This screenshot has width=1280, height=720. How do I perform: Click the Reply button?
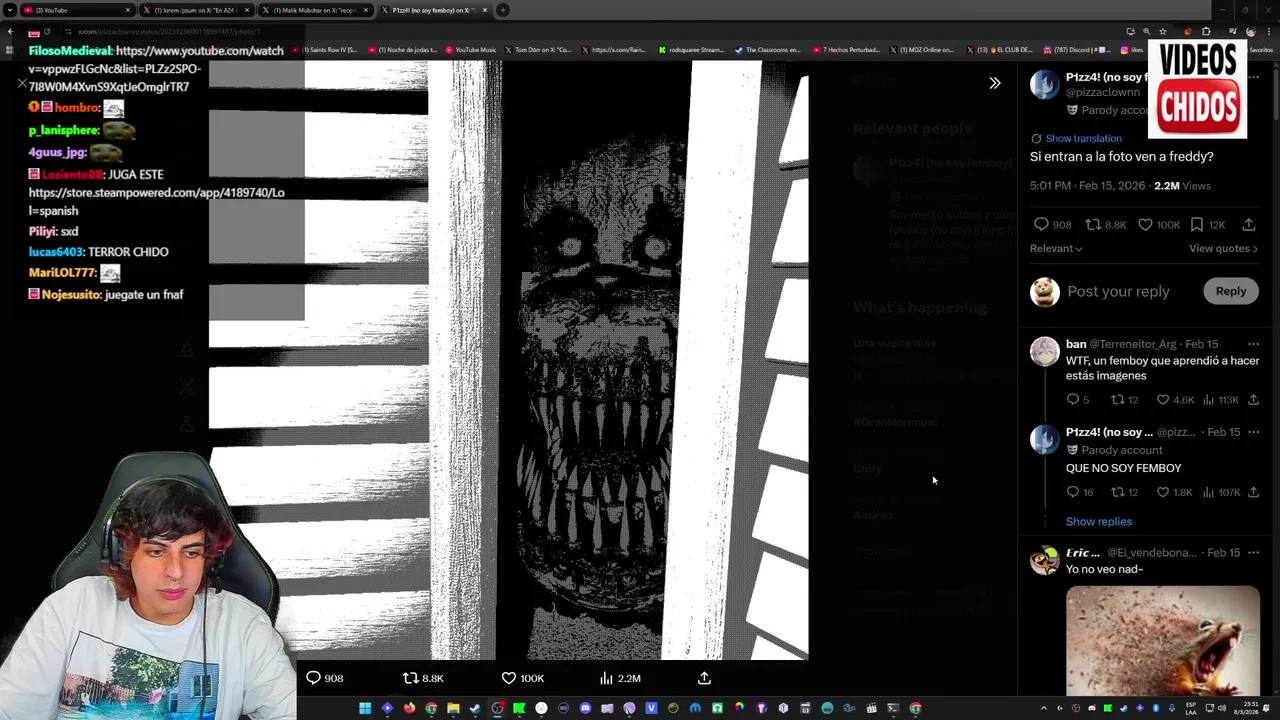coord(1231,291)
